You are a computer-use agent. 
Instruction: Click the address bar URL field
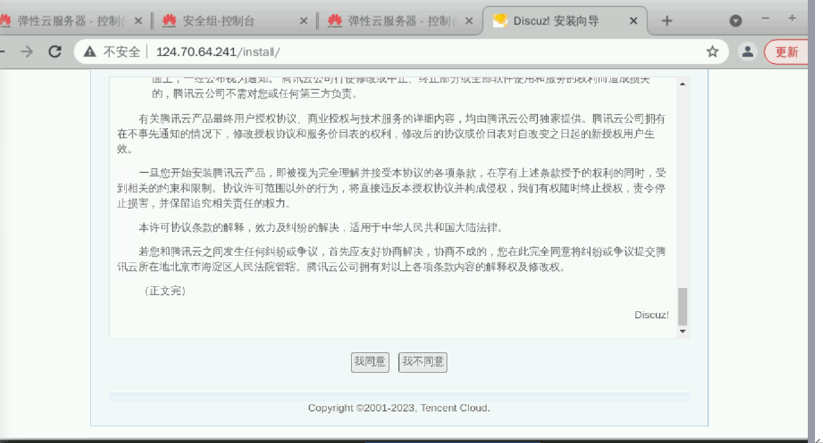coord(400,52)
